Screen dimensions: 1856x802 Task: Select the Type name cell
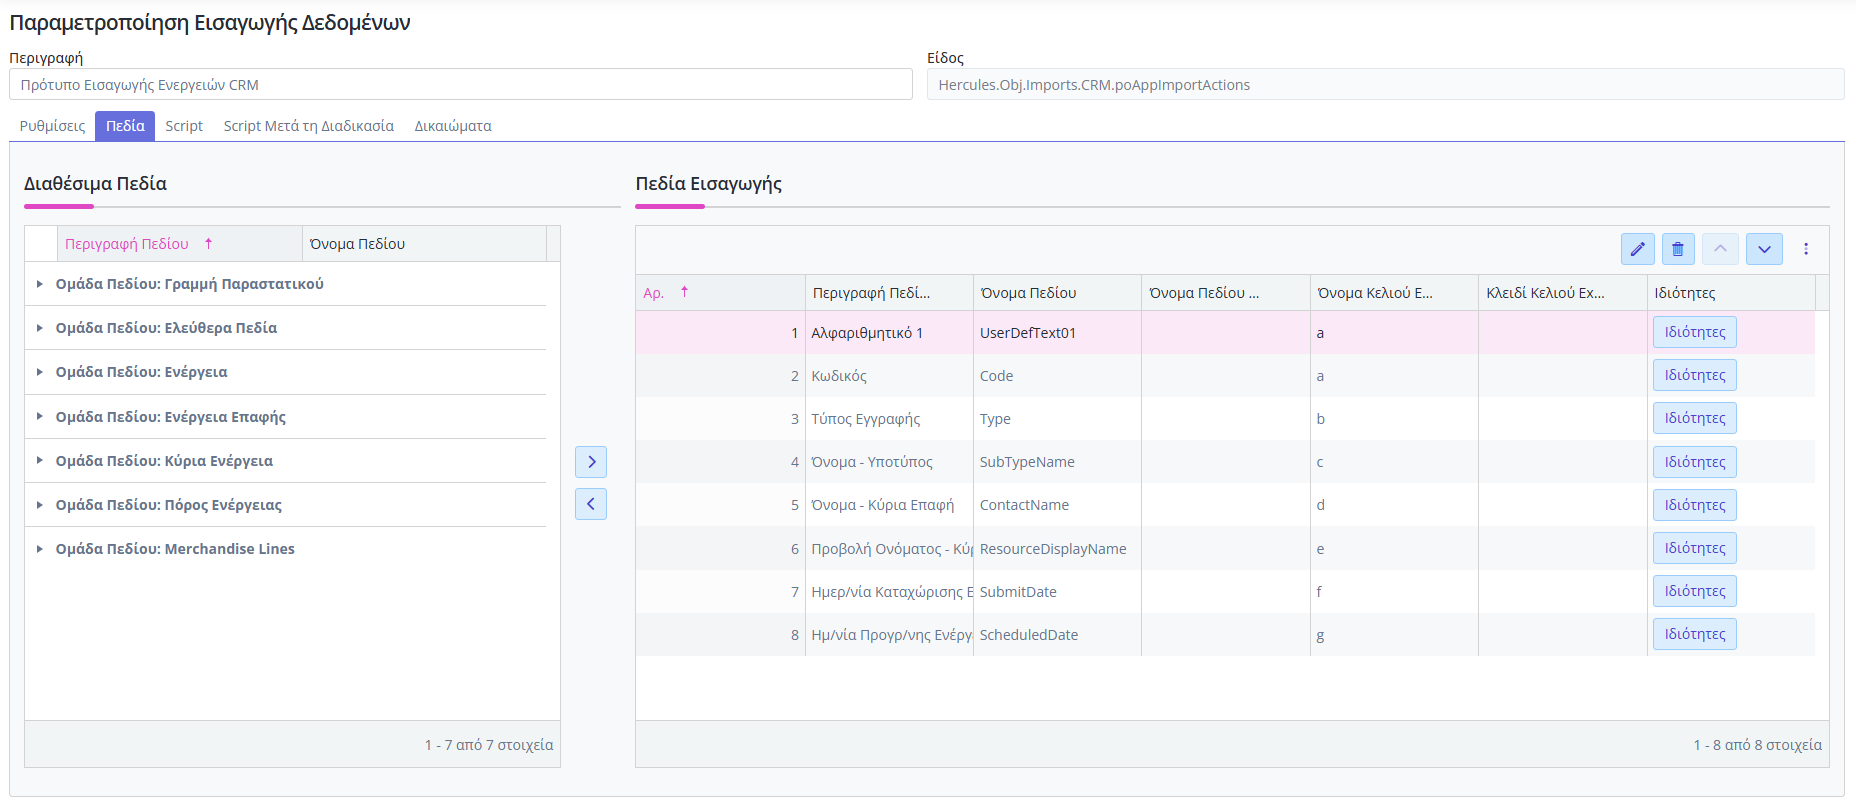1057,419
